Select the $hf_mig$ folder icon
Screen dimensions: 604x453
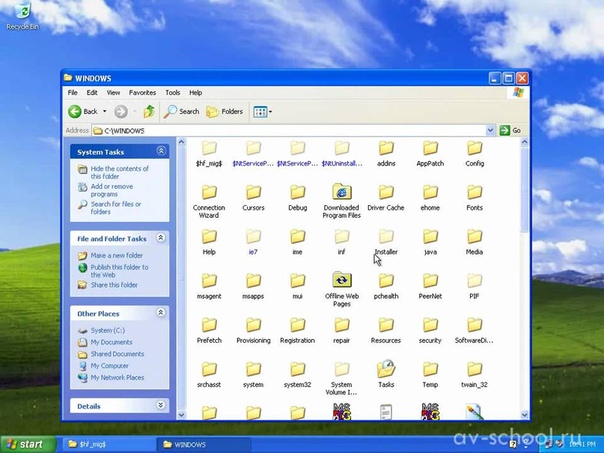pyautogui.click(x=209, y=148)
